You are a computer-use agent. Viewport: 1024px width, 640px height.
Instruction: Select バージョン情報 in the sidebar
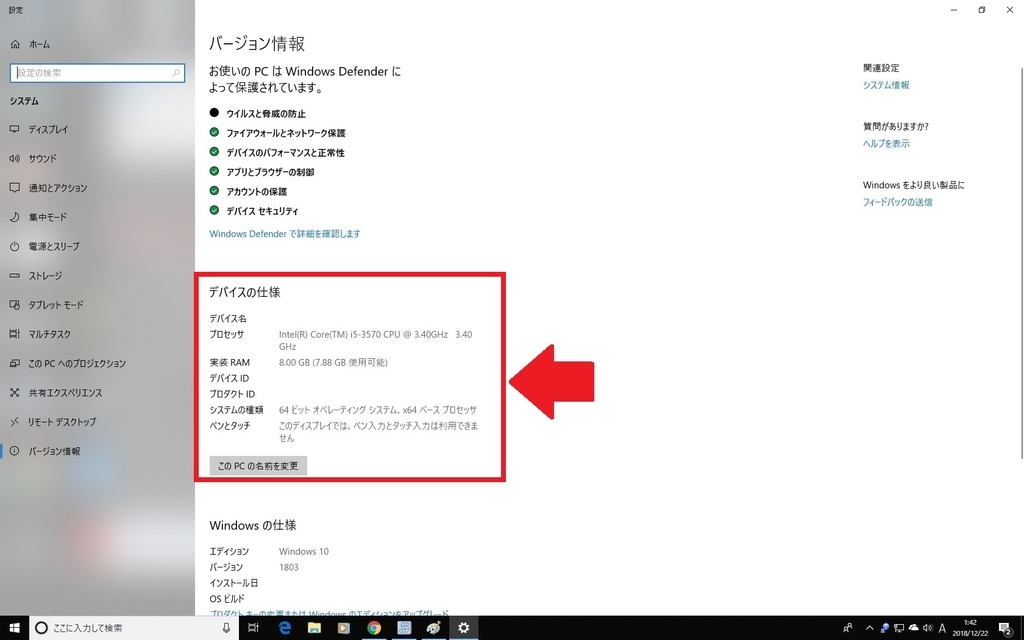(54, 451)
